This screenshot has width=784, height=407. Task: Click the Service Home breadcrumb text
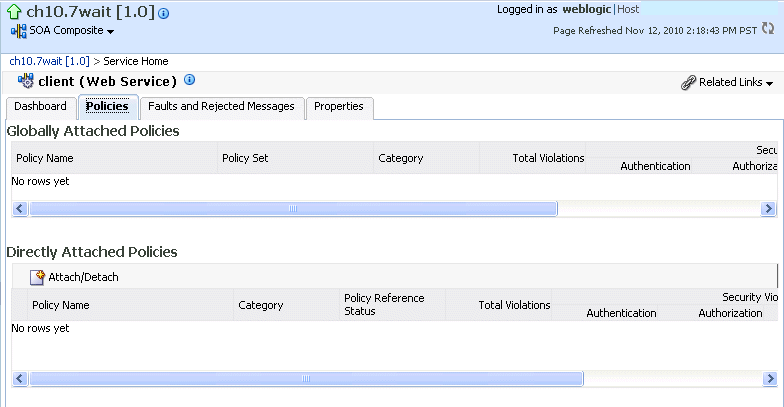tap(136, 61)
